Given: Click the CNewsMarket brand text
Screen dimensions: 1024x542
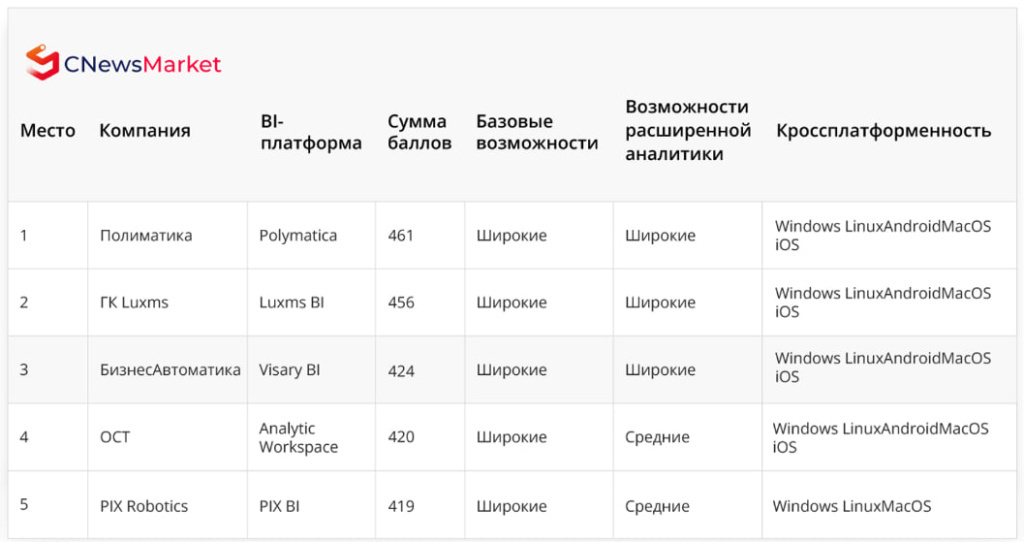Looking at the screenshot, I should point(142,65).
